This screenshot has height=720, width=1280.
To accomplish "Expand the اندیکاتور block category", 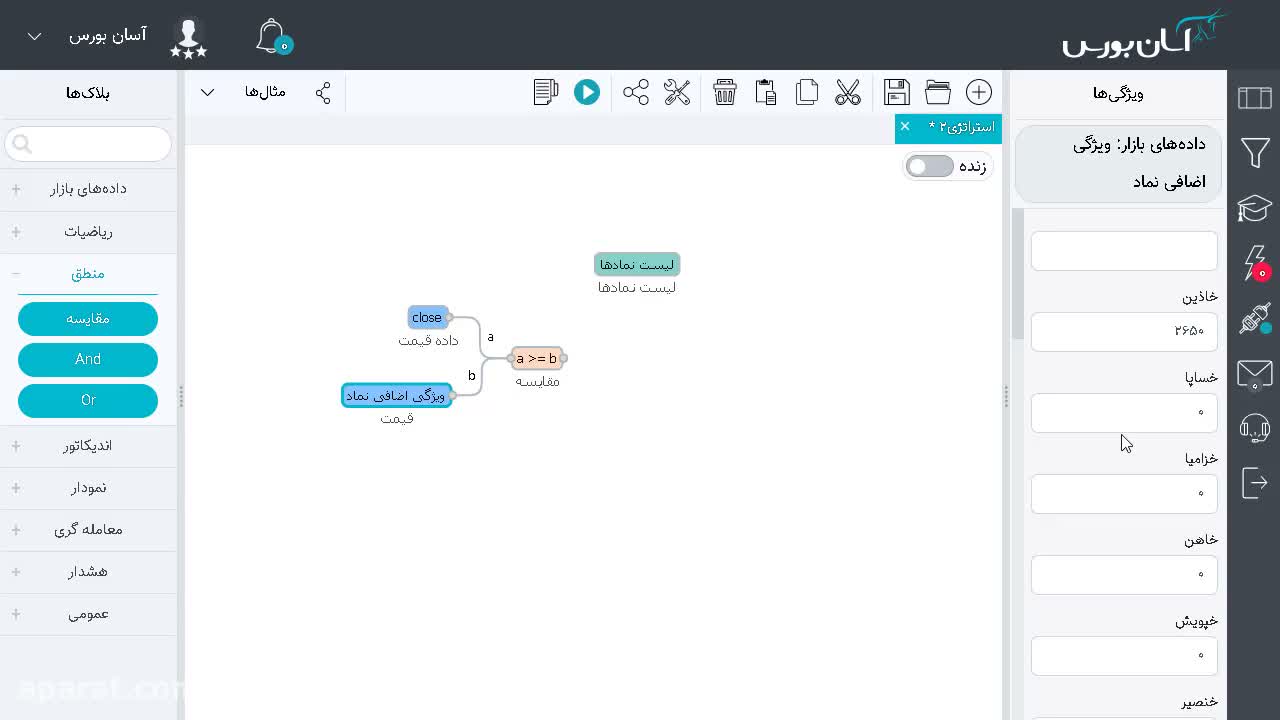I will click(88, 445).
